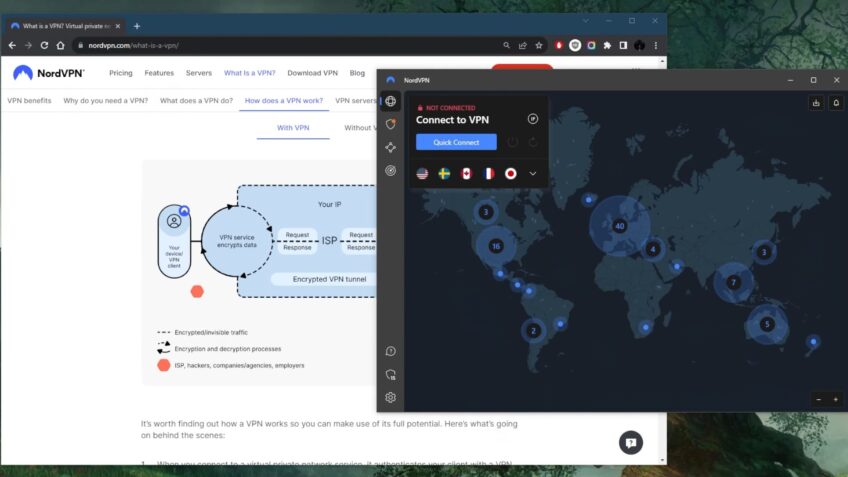Open the globe map view in NordVPN sidebar
The image size is (848, 477).
[x=390, y=101]
